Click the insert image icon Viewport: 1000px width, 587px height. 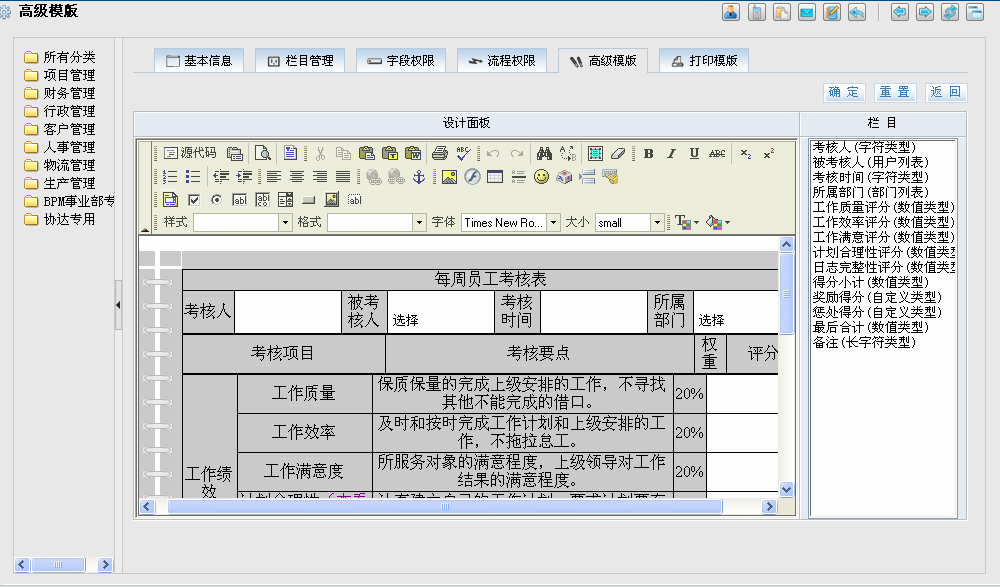point(449,177)
